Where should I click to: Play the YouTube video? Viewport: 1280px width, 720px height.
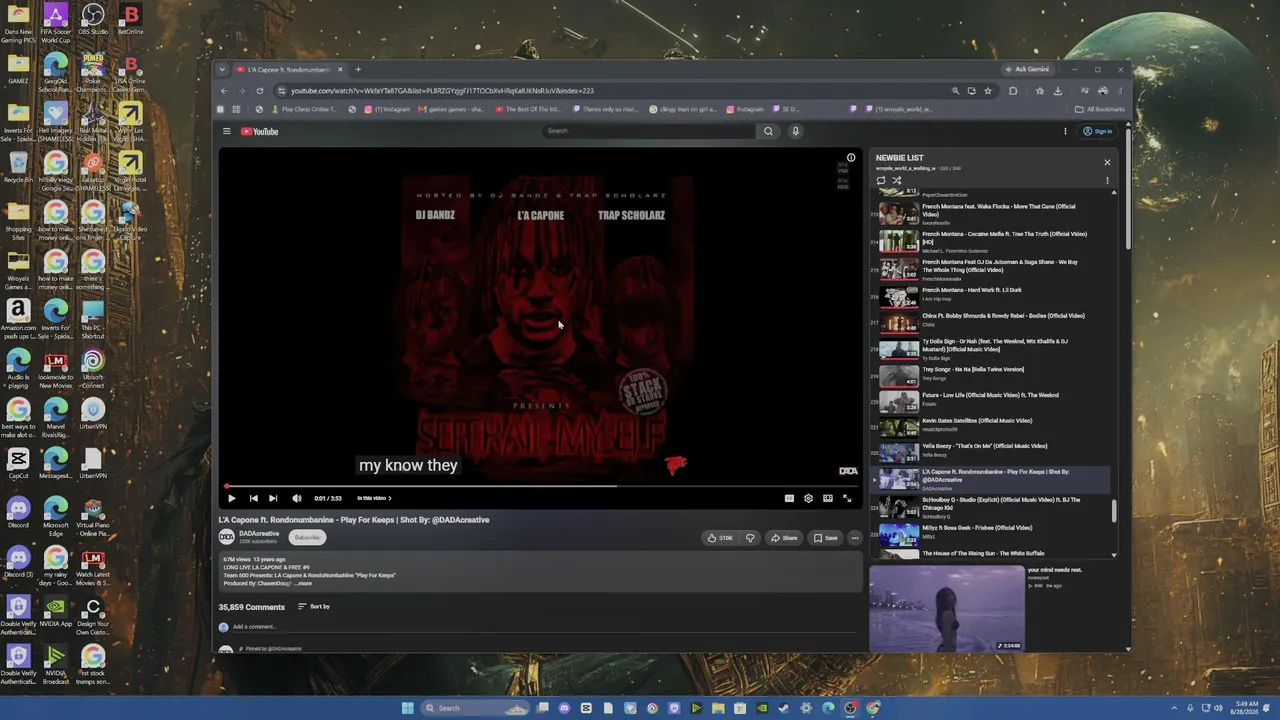pyautogui.click(x=231, y=498)
